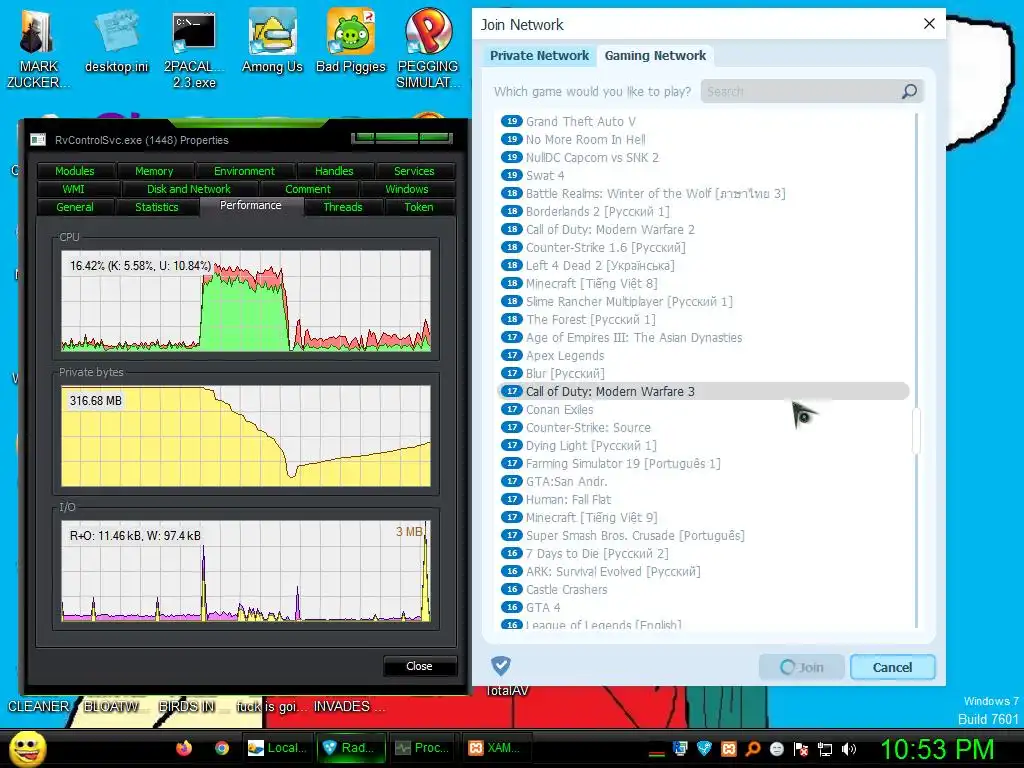Click the search magnifier icon in Join Network

coord(909,91)
